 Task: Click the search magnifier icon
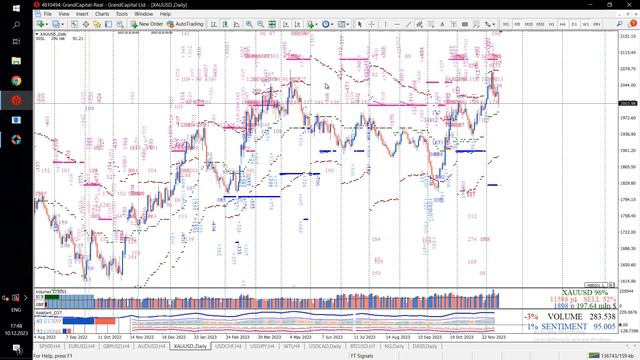[620, 24]
